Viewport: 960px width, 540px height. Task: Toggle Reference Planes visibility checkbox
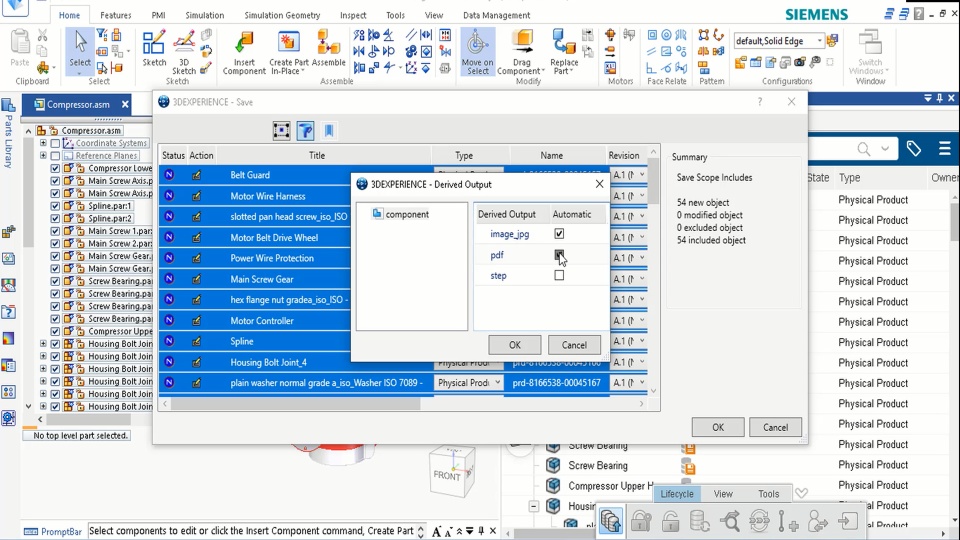[x=55, y=156]
